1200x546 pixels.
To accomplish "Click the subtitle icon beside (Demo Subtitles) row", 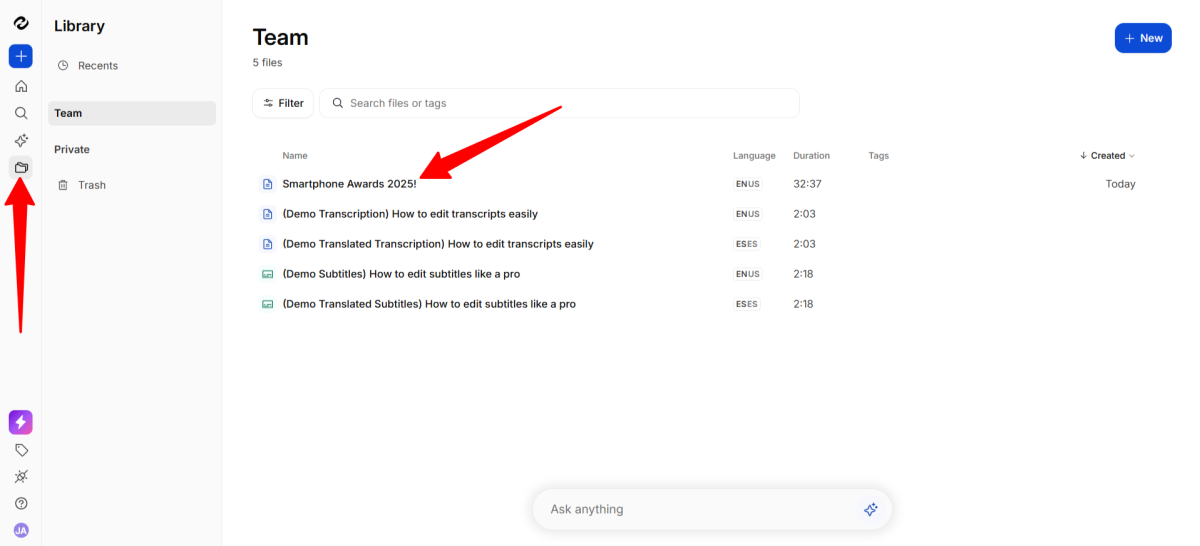I will click(267, 274).
